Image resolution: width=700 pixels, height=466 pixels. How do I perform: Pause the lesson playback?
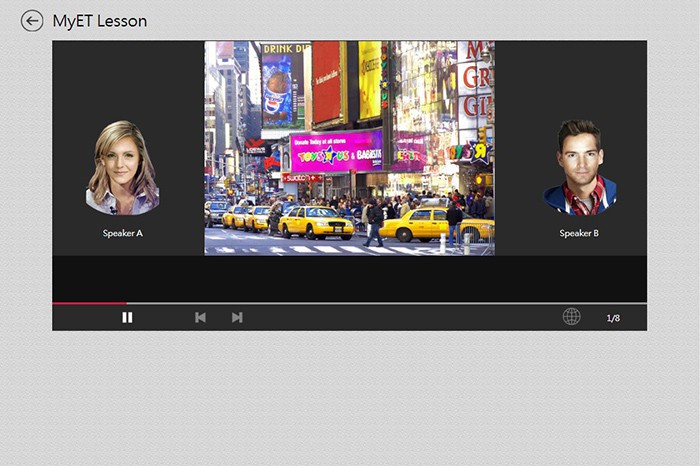pos(127,317)
